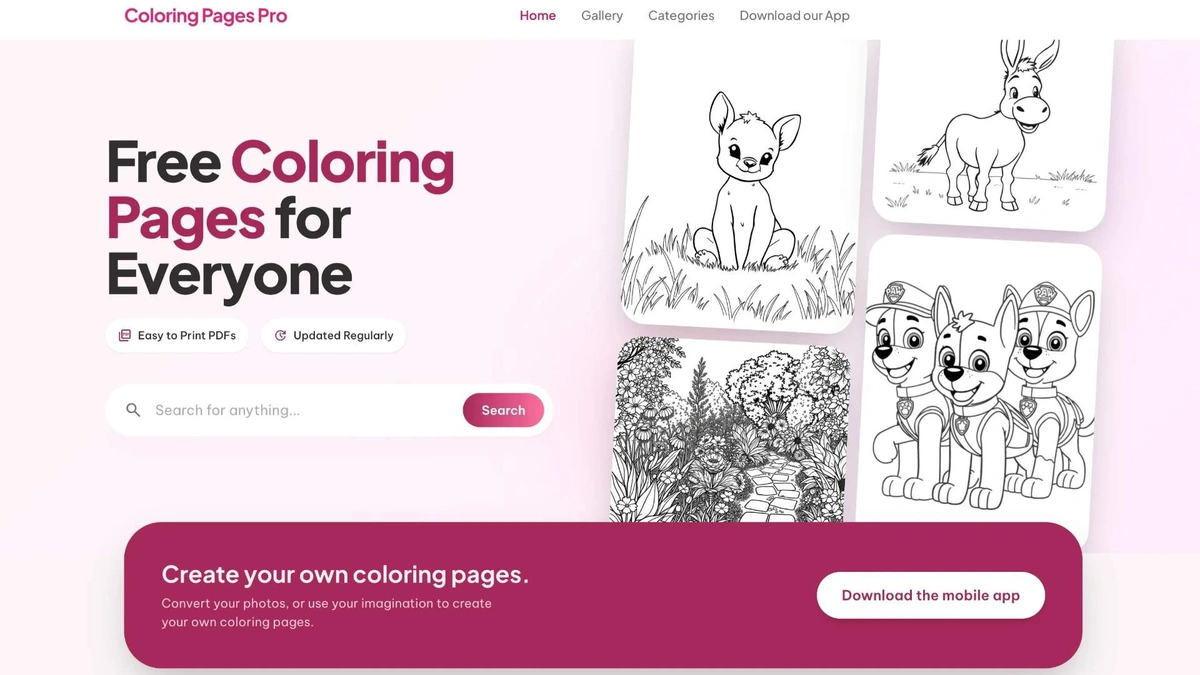The width and height of the screenshot is (1200, 675).
Task: Click the Easy to Print PDFs badge
Action: point(177,335)
